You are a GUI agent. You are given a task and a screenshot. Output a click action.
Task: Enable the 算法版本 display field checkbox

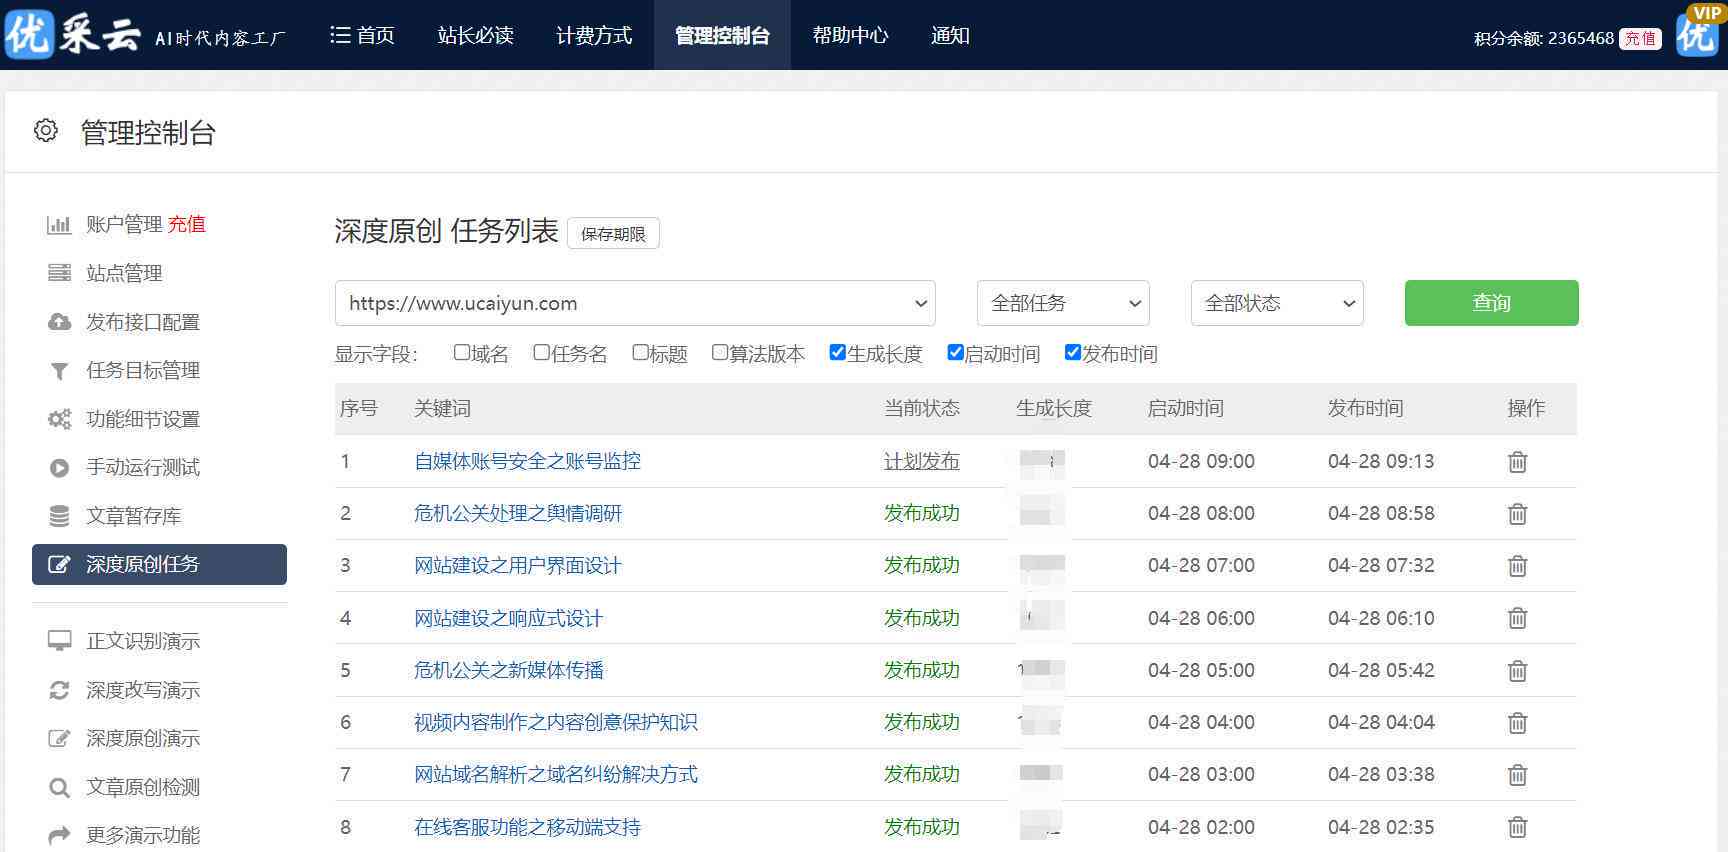point(720,352)
